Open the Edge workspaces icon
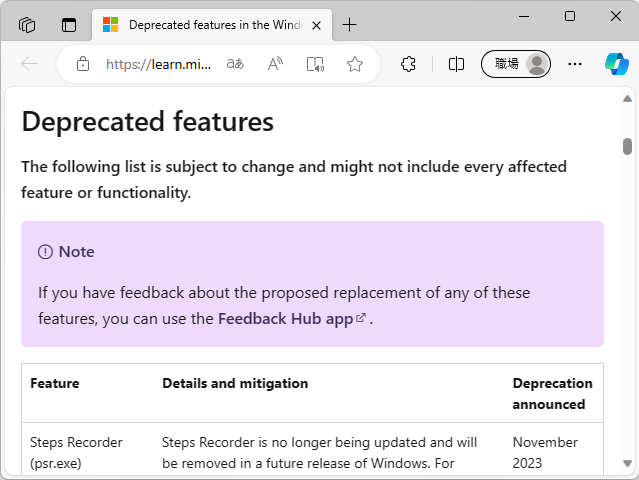 coord(27,25)
